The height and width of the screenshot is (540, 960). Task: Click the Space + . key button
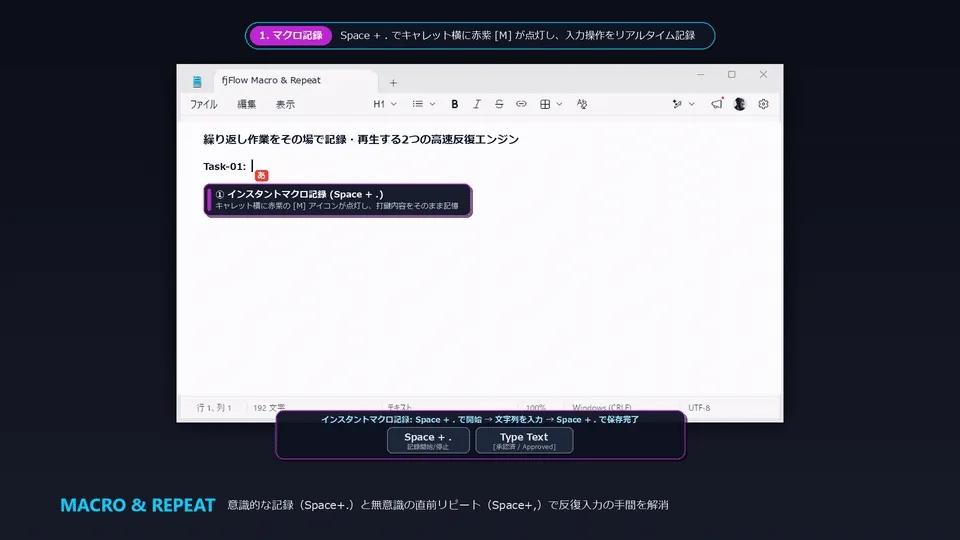428,440
